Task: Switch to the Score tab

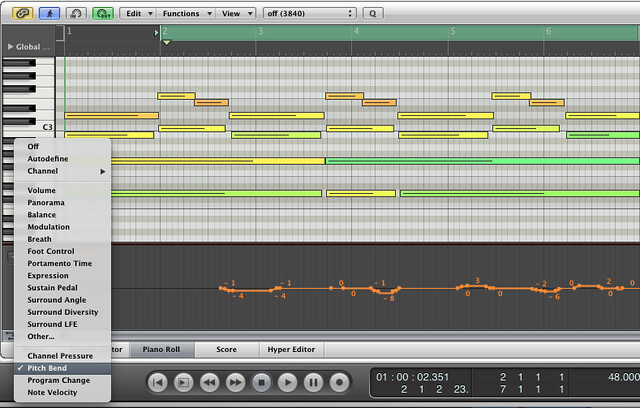Action: click(x=226, y=350)
